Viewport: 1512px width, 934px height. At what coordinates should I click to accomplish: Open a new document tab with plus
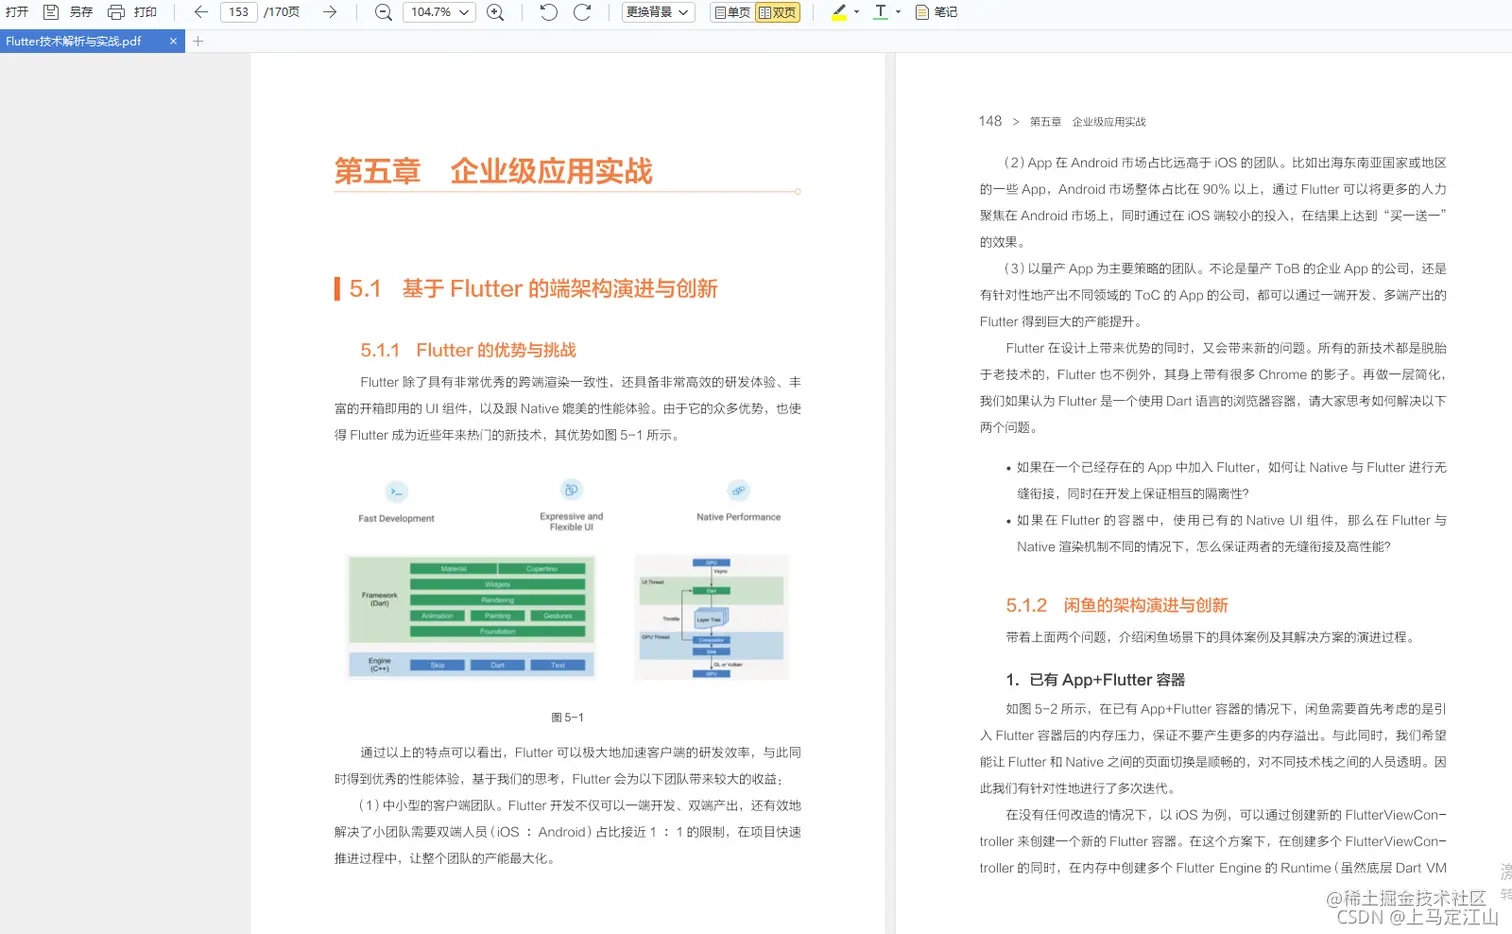click(x=197, y=42)
